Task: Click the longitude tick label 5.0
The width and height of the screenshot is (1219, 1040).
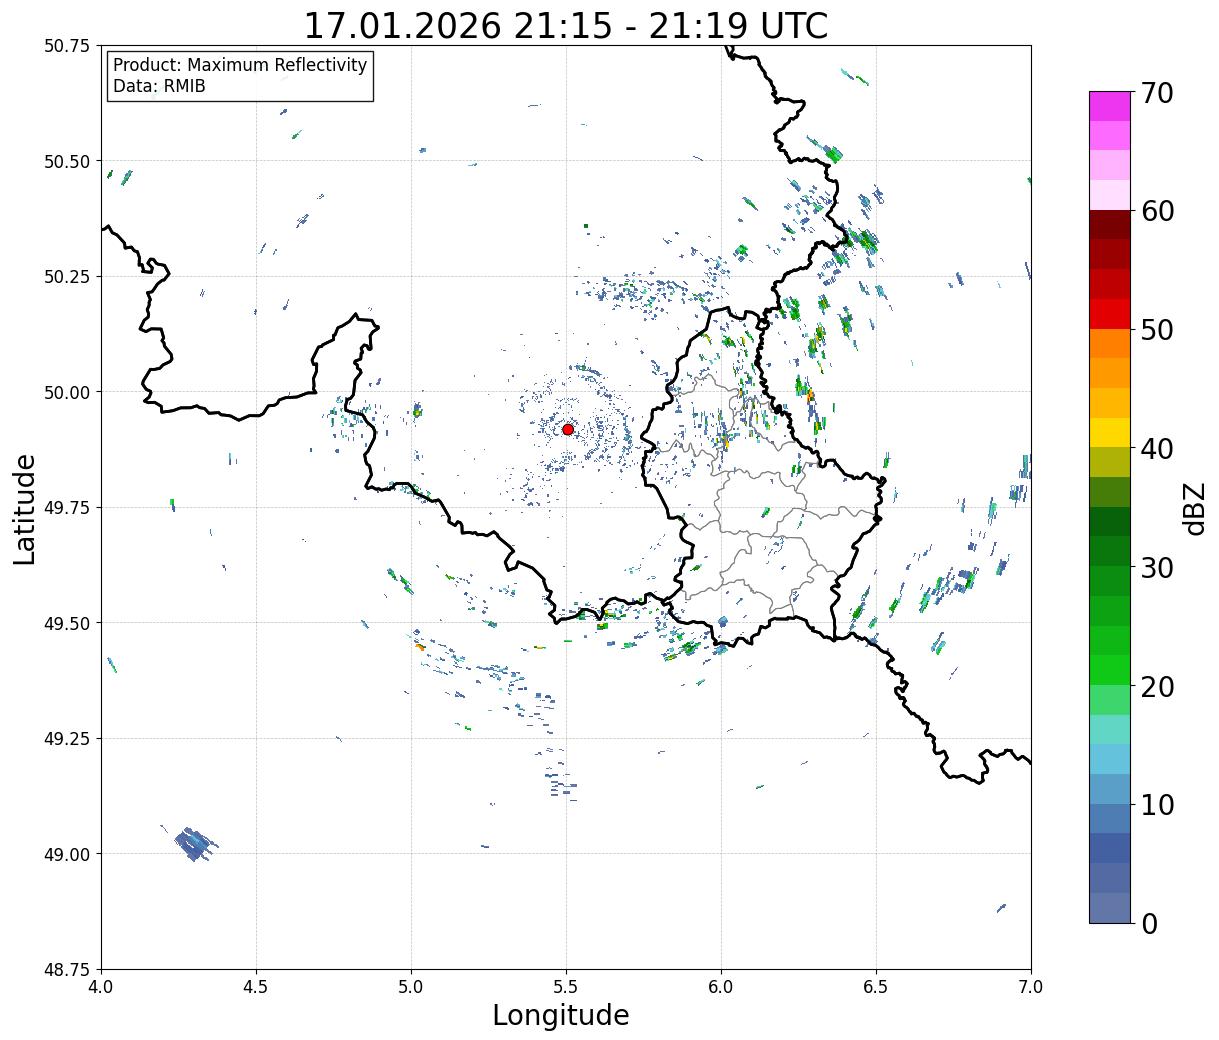Action: point(411,987)
